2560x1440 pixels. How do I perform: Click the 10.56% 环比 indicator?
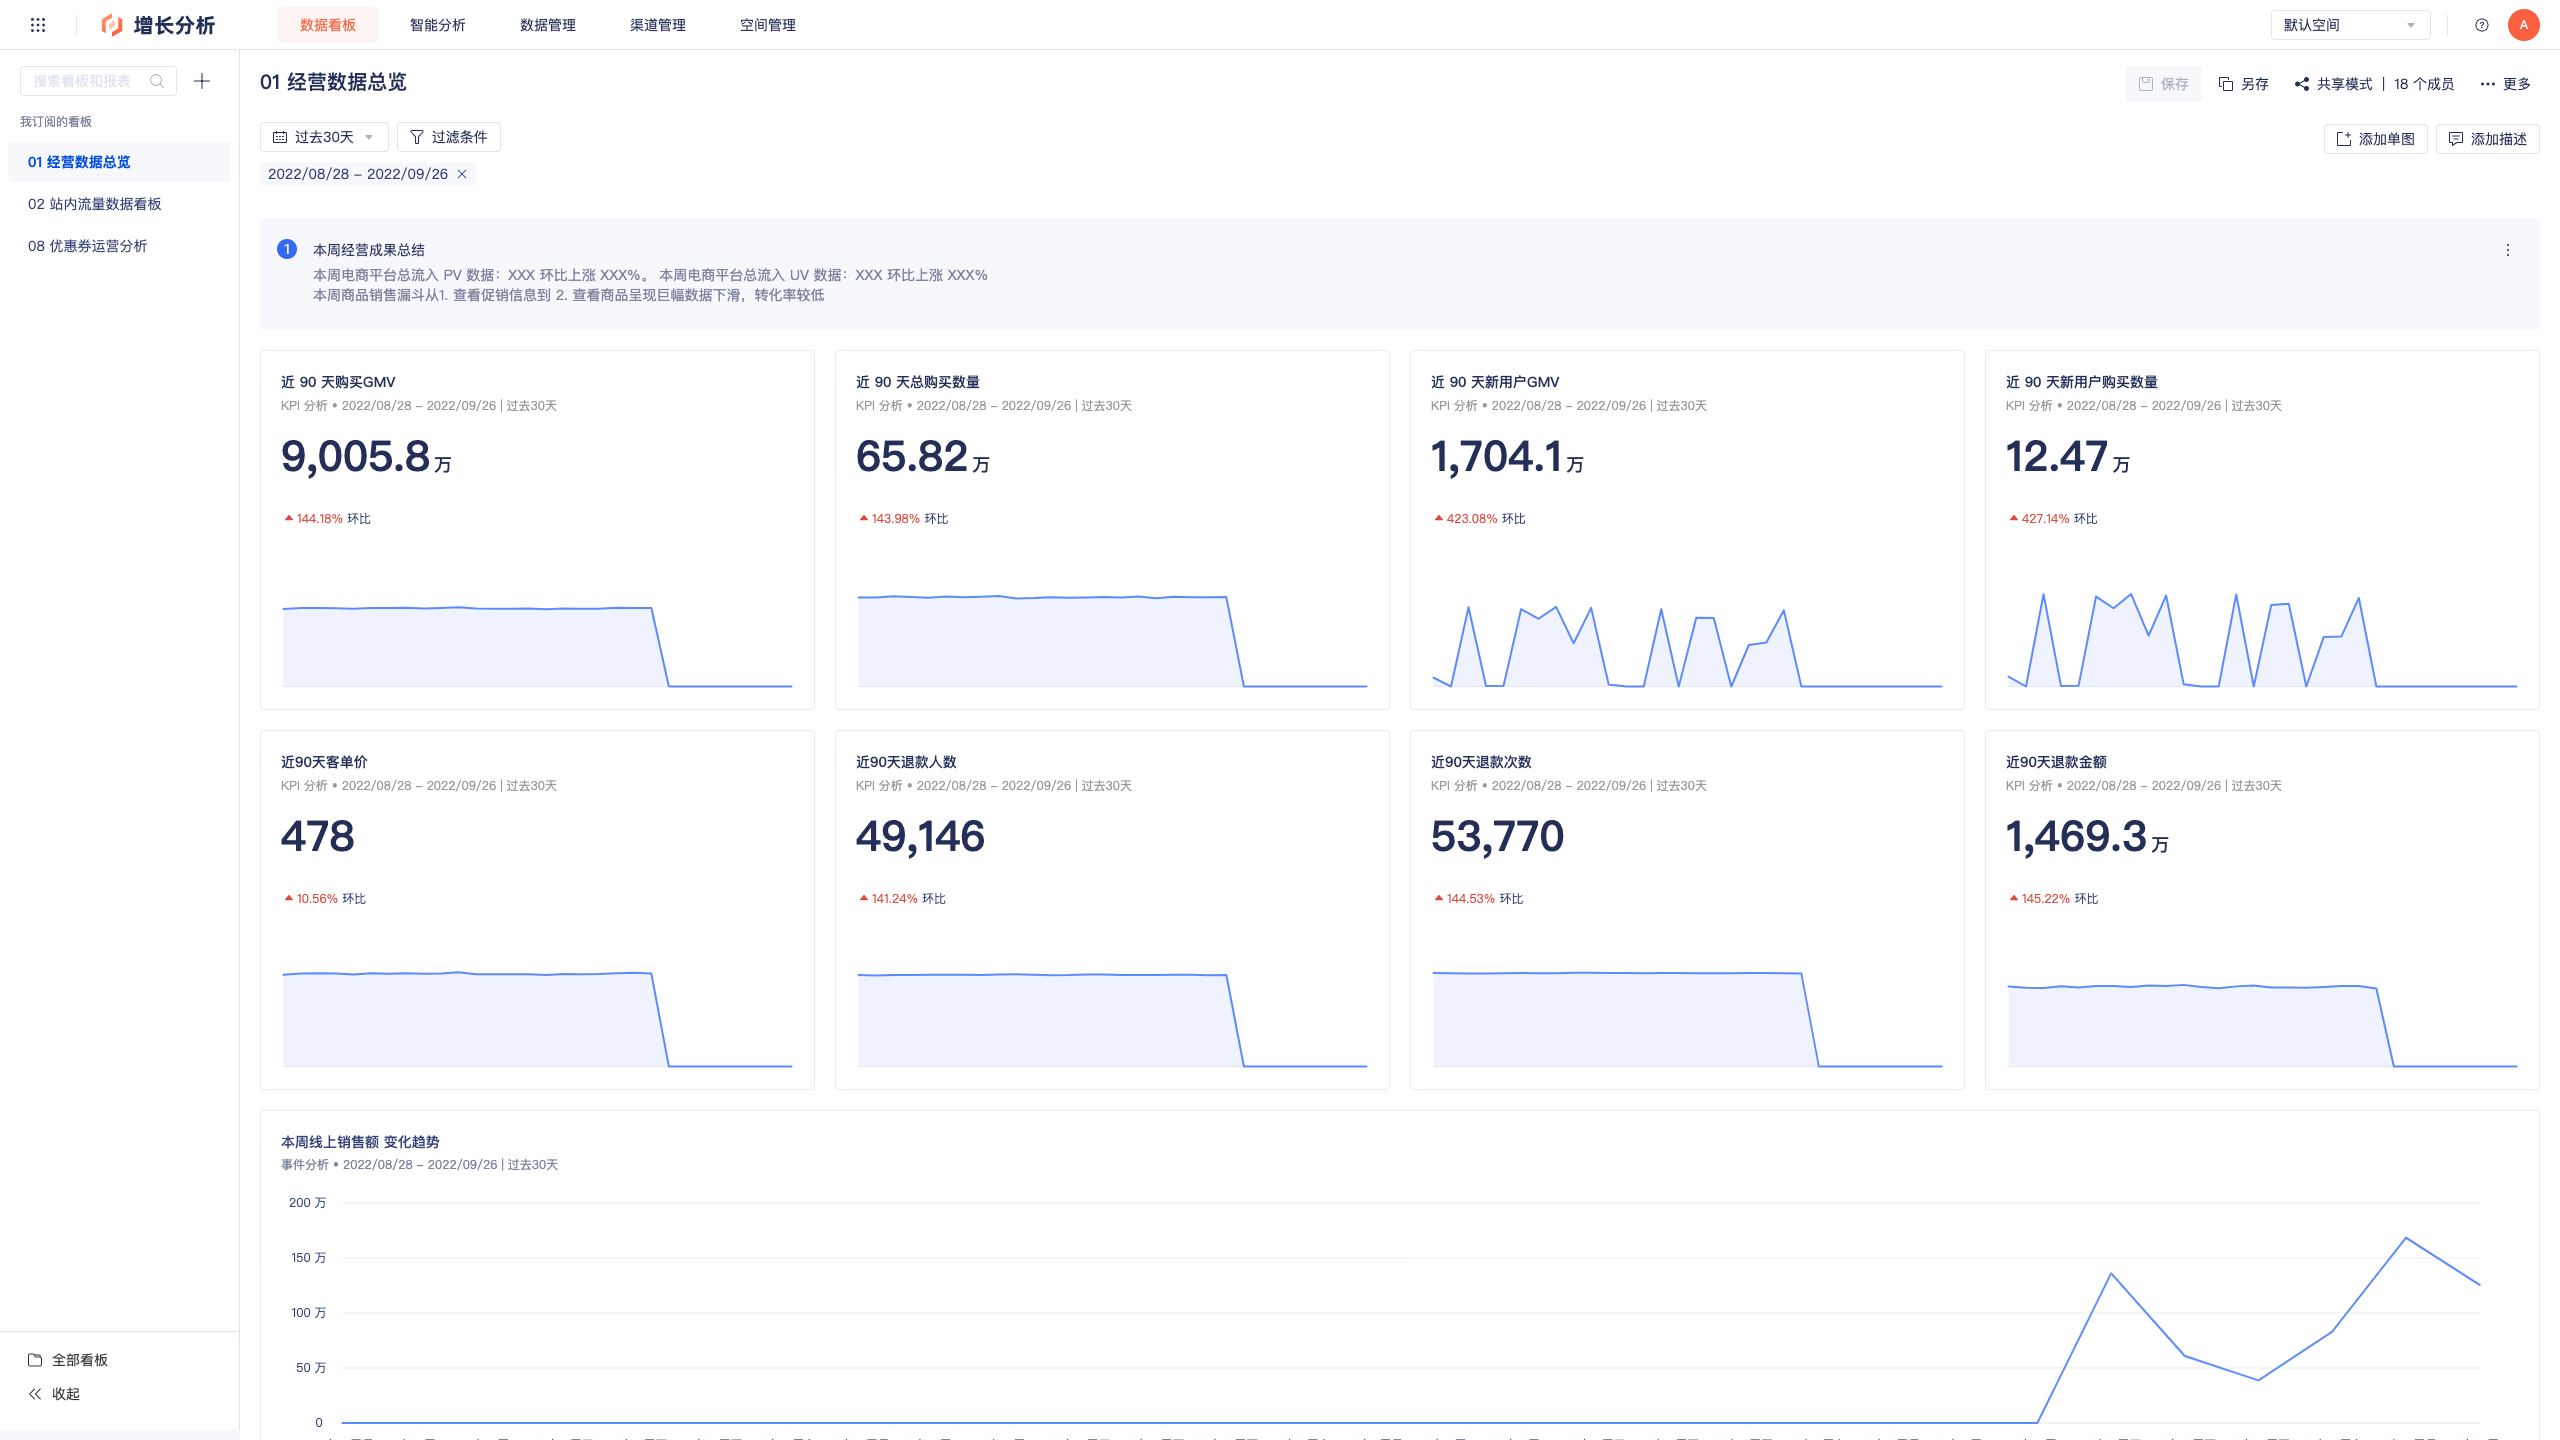(326, 899)
